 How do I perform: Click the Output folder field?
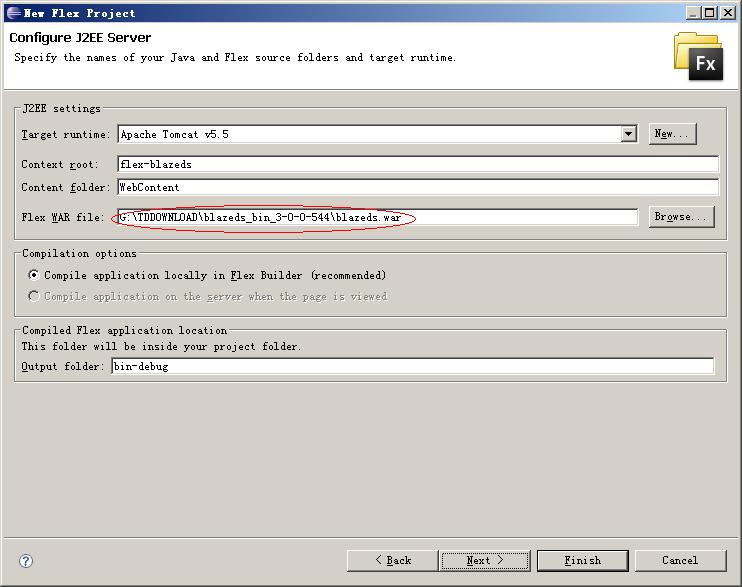point(413,366)
